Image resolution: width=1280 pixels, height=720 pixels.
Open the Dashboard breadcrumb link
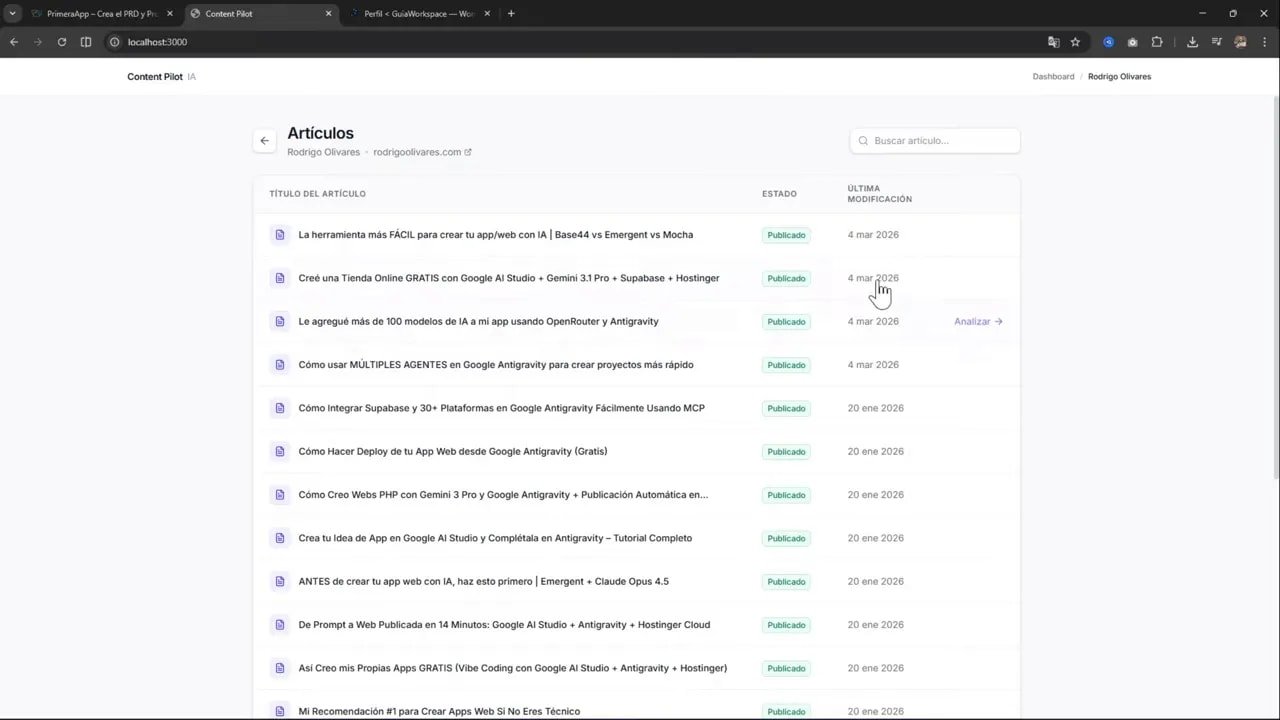point(1053,76)
